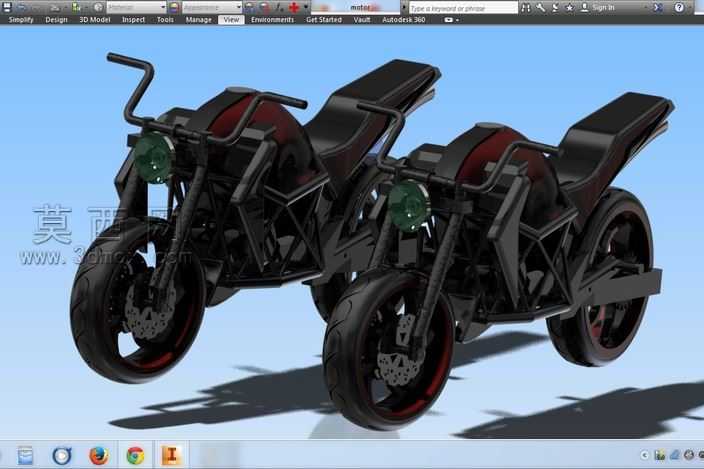Open the Get Started tab
This screenshot has height=469, width=704.
(x=324, y=20)
